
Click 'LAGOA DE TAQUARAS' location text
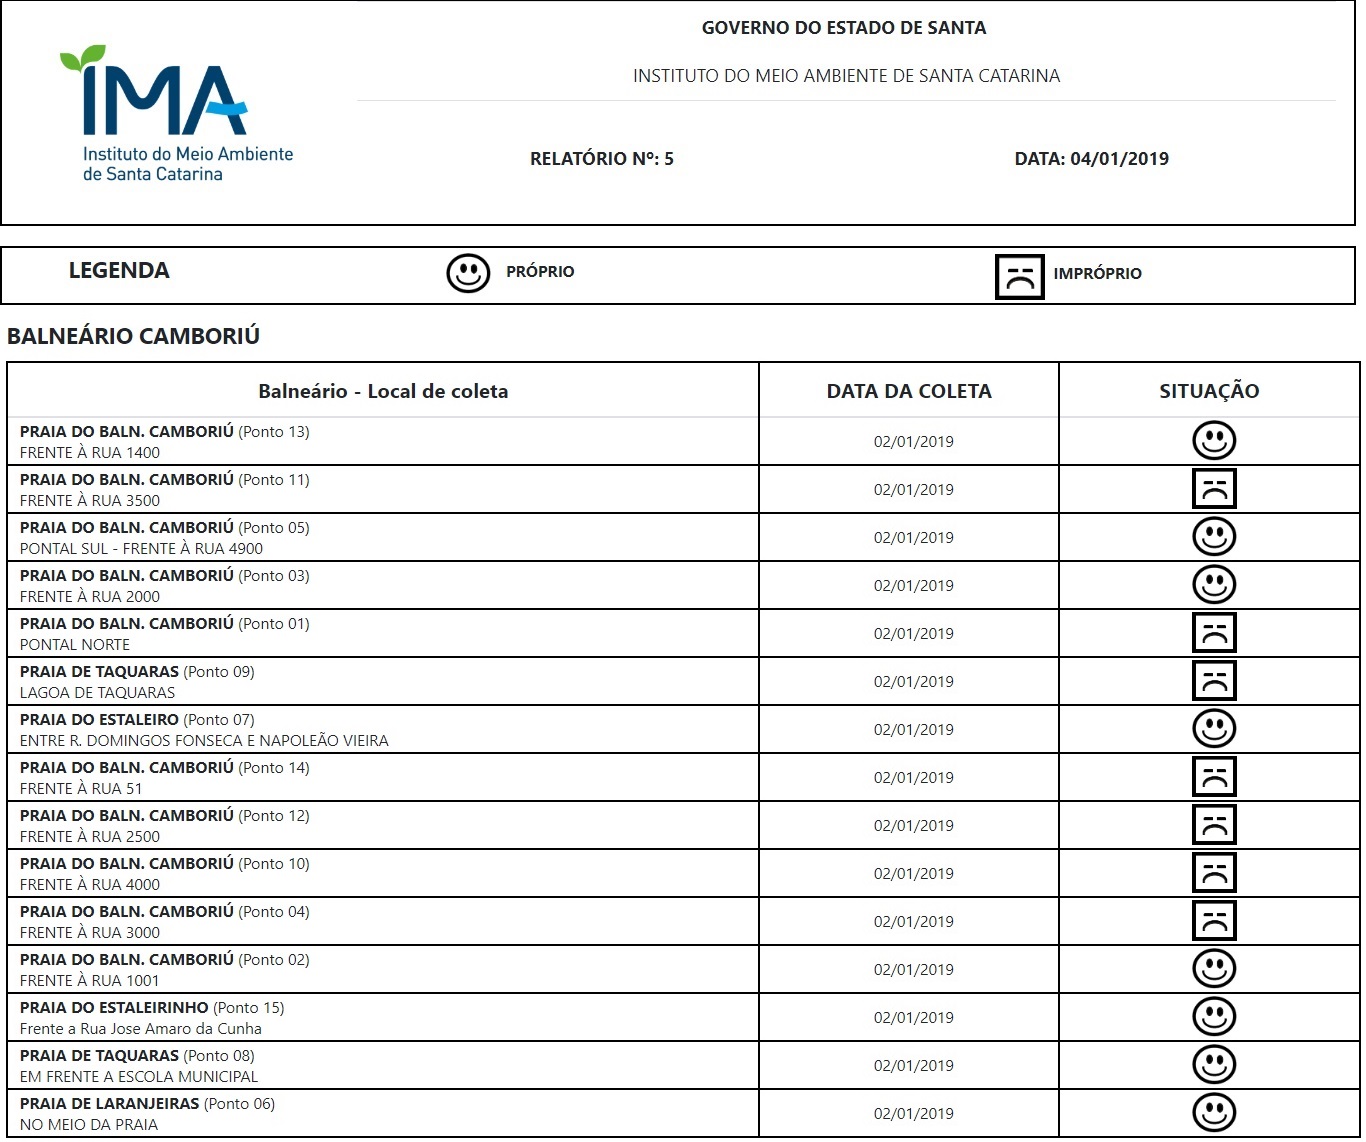[x=97, y=692]
